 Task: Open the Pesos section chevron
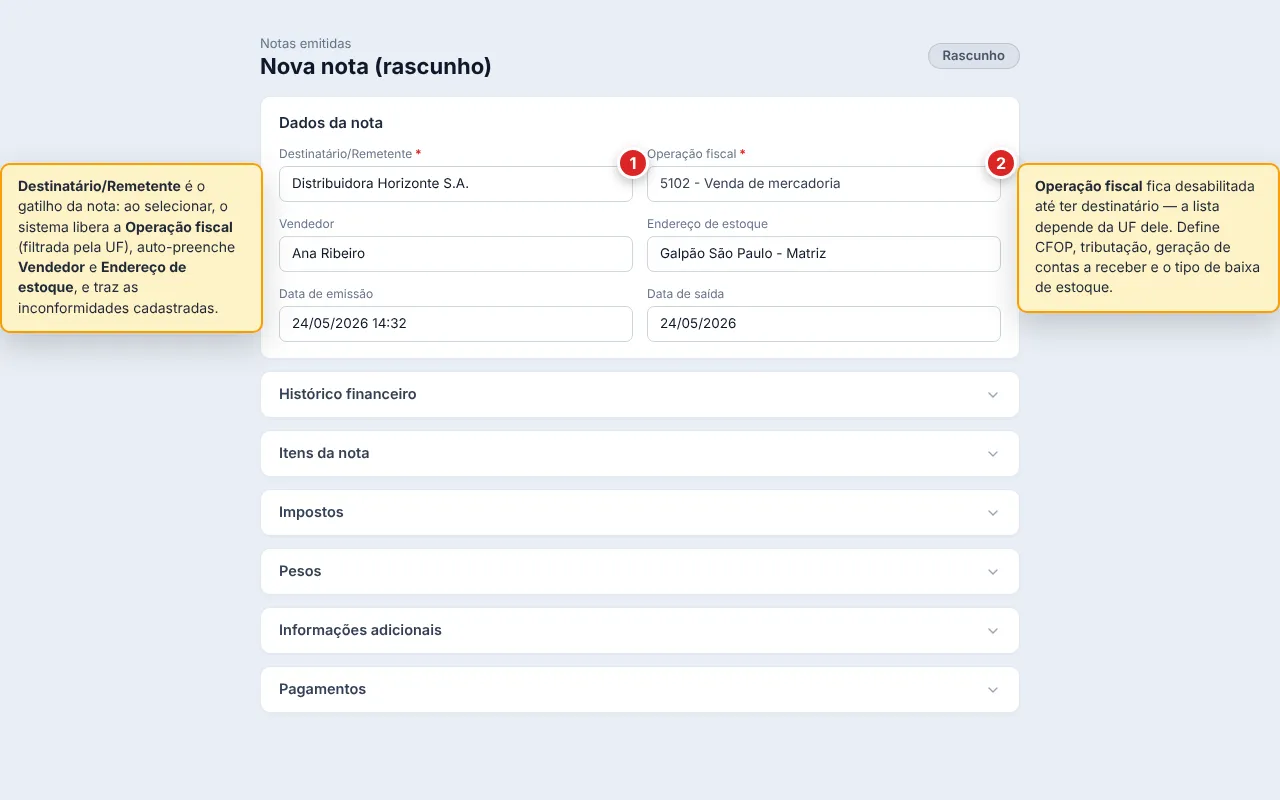[993, 572]
